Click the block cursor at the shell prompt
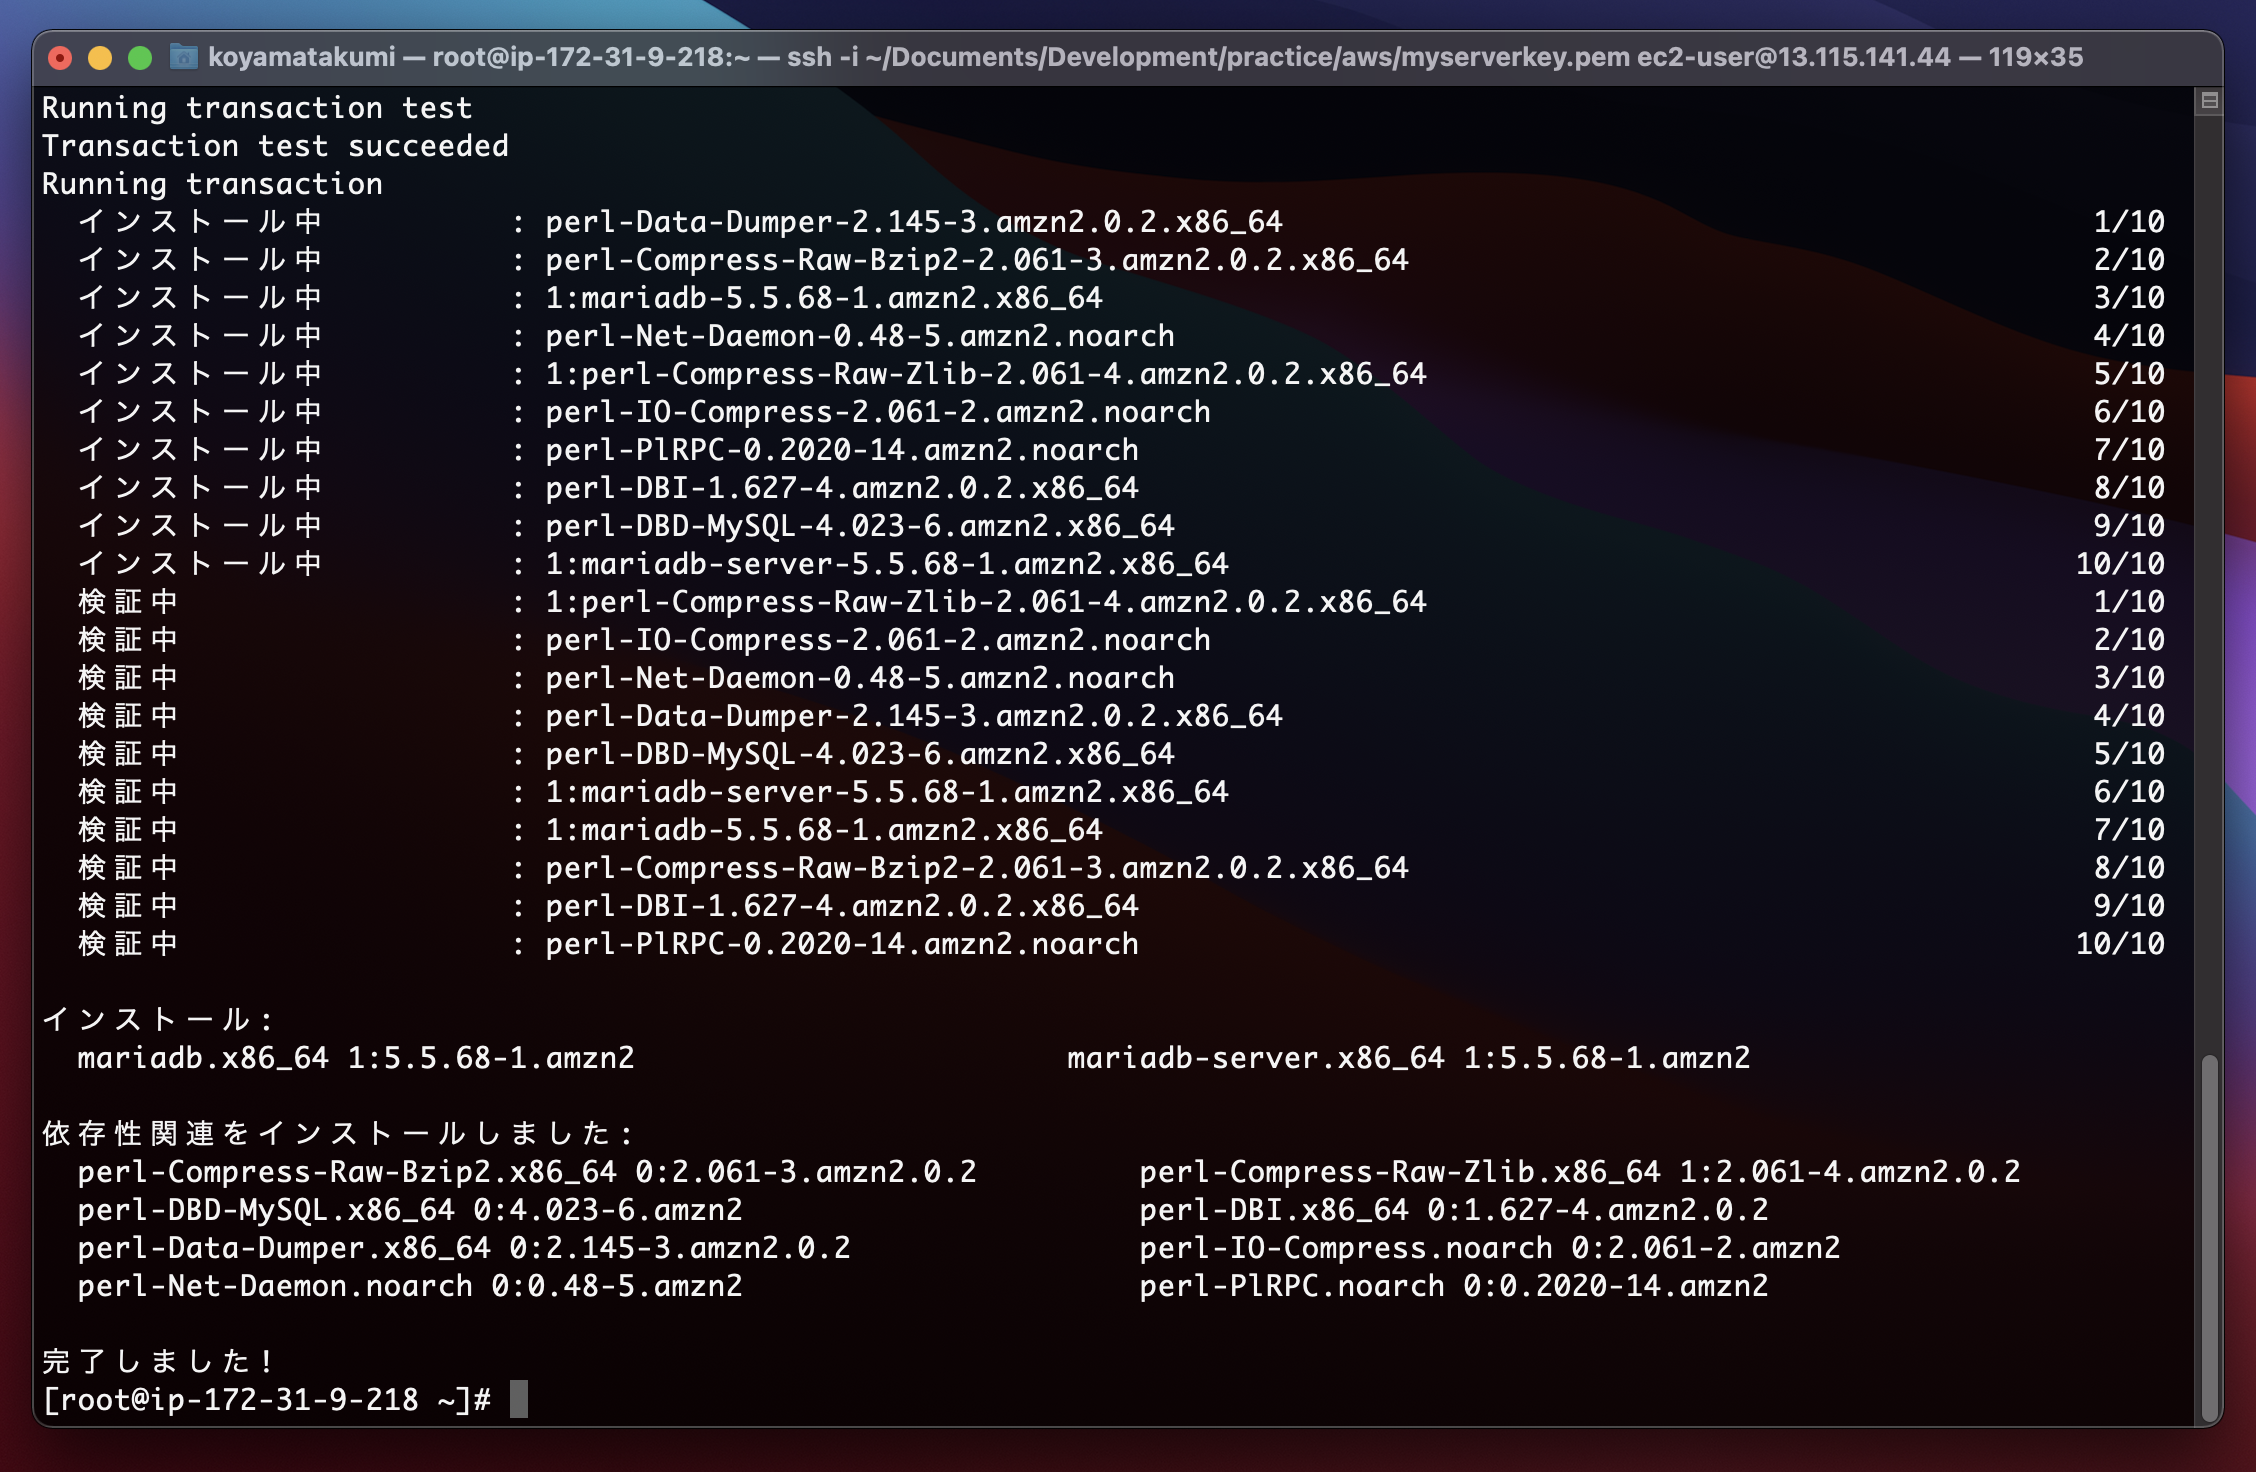2256x1472 pixels. (x=518, y=1399)
